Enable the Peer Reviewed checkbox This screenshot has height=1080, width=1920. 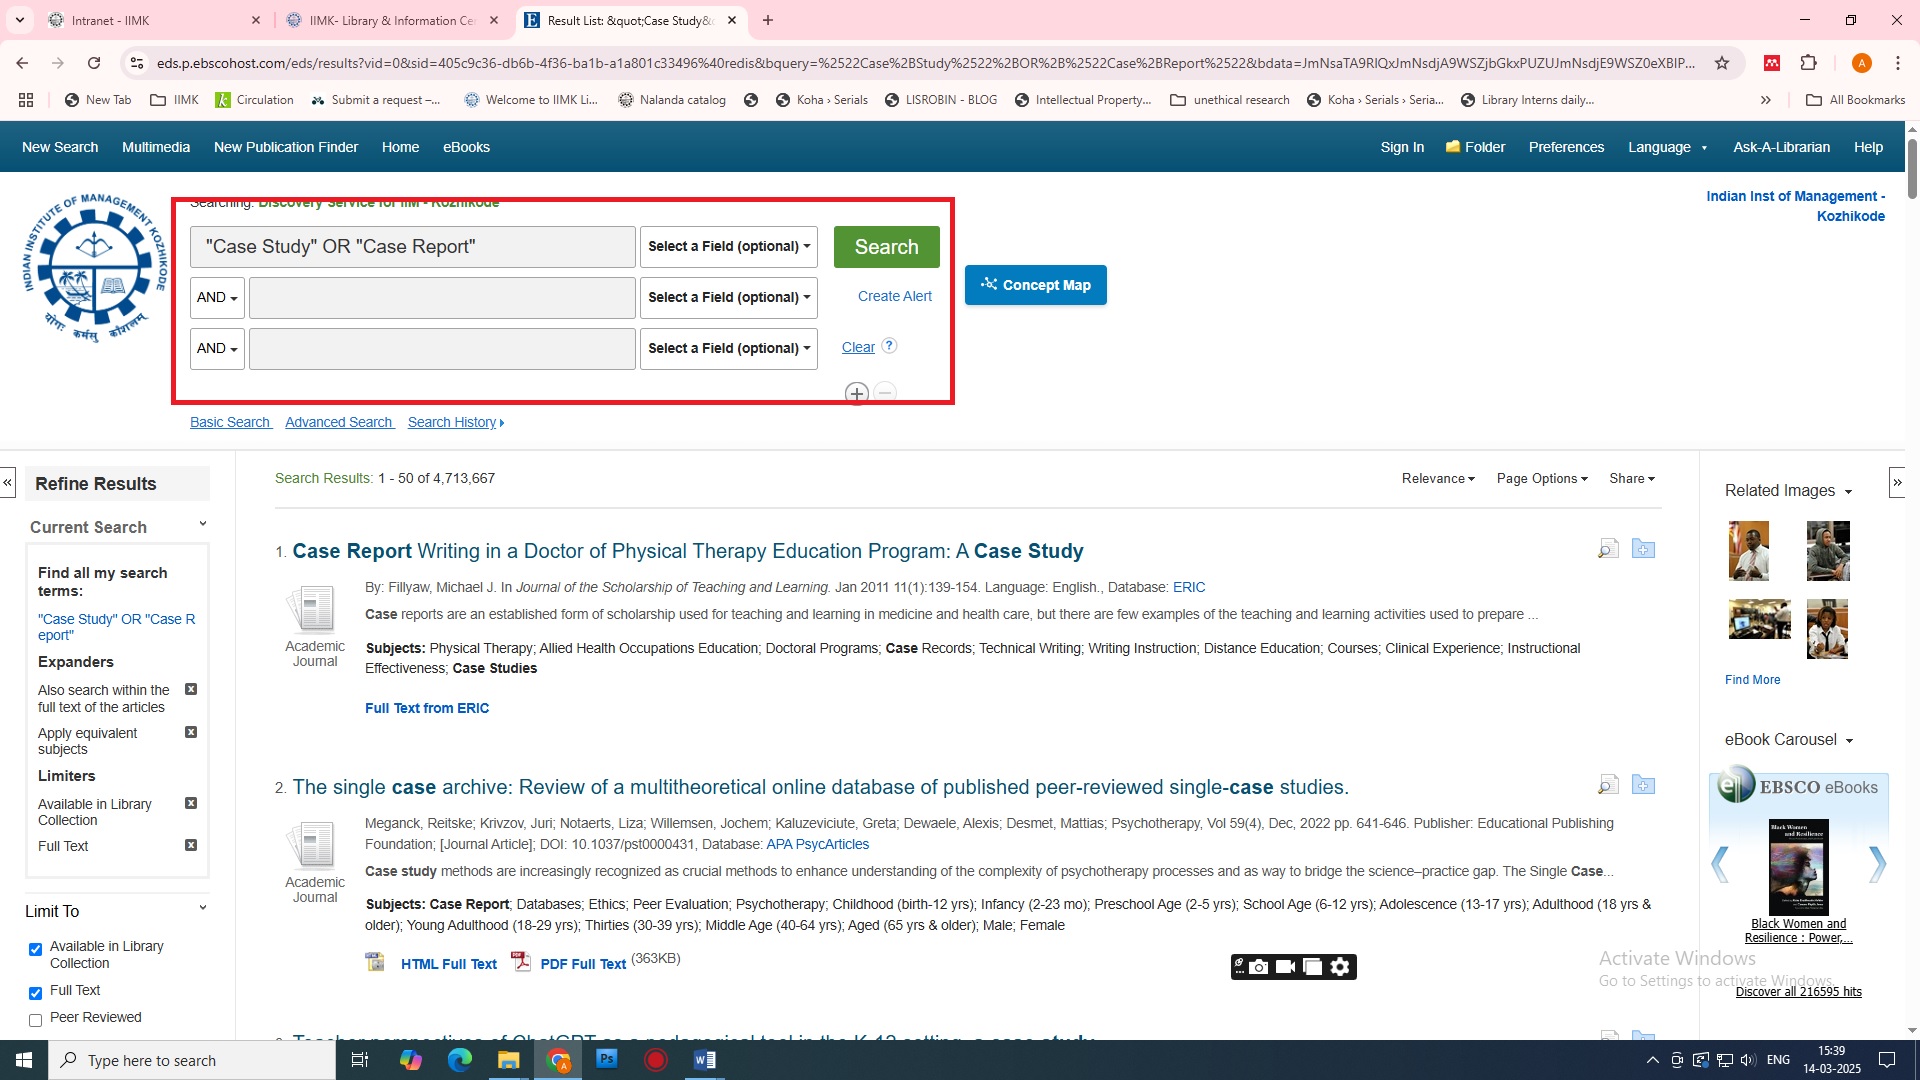pos(36,1020)
